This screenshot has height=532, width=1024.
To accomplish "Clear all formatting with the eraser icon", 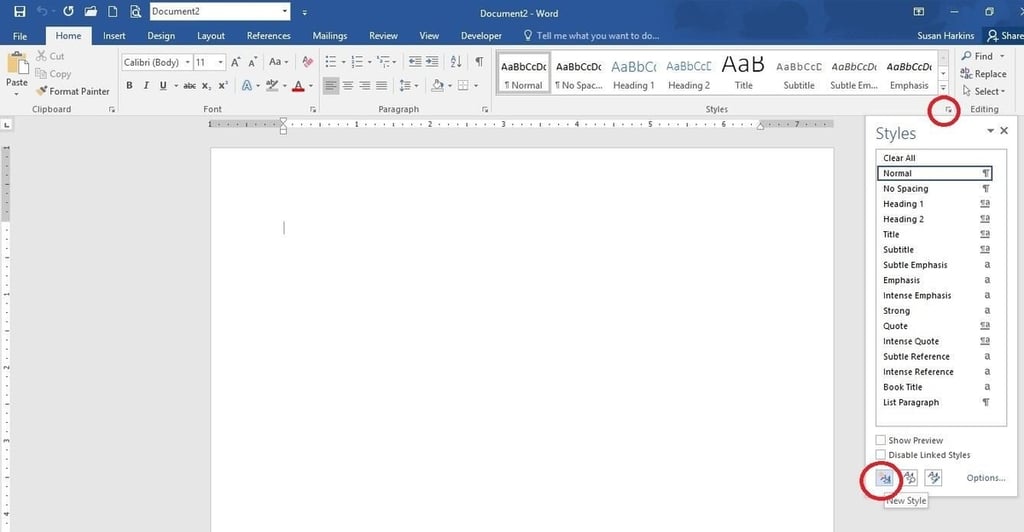I will pos(308,62).
